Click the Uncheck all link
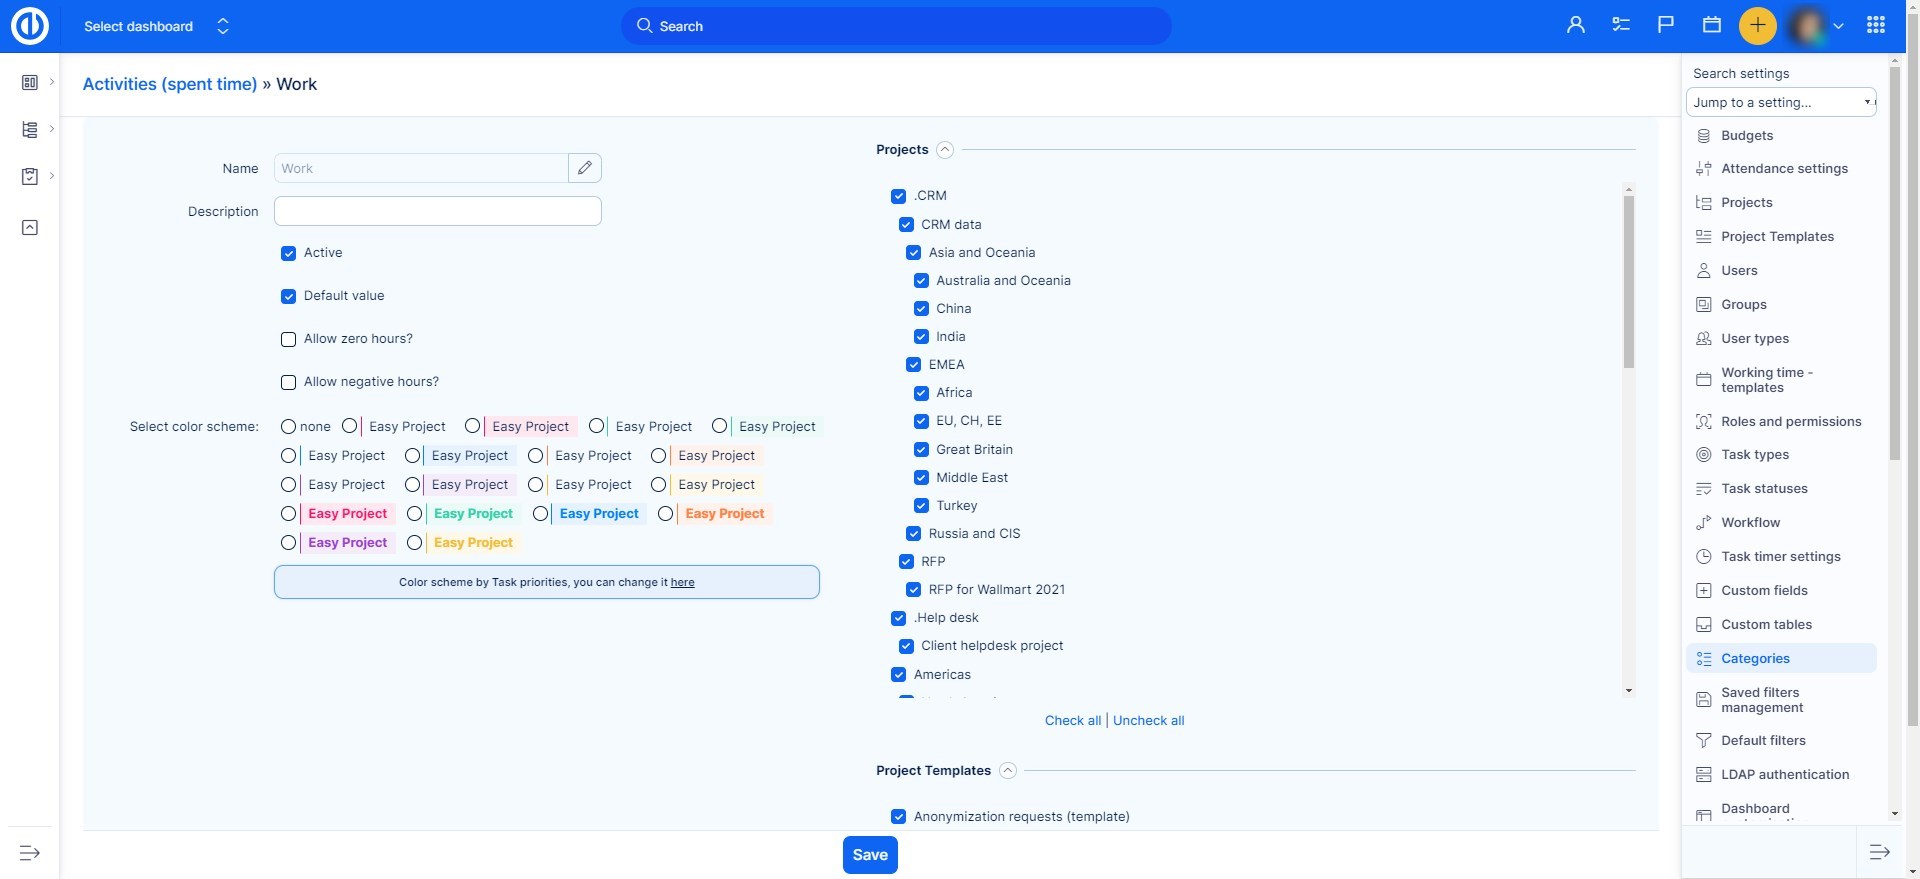This screenshot has height=879, width=1920. [x=1148, y=721]
